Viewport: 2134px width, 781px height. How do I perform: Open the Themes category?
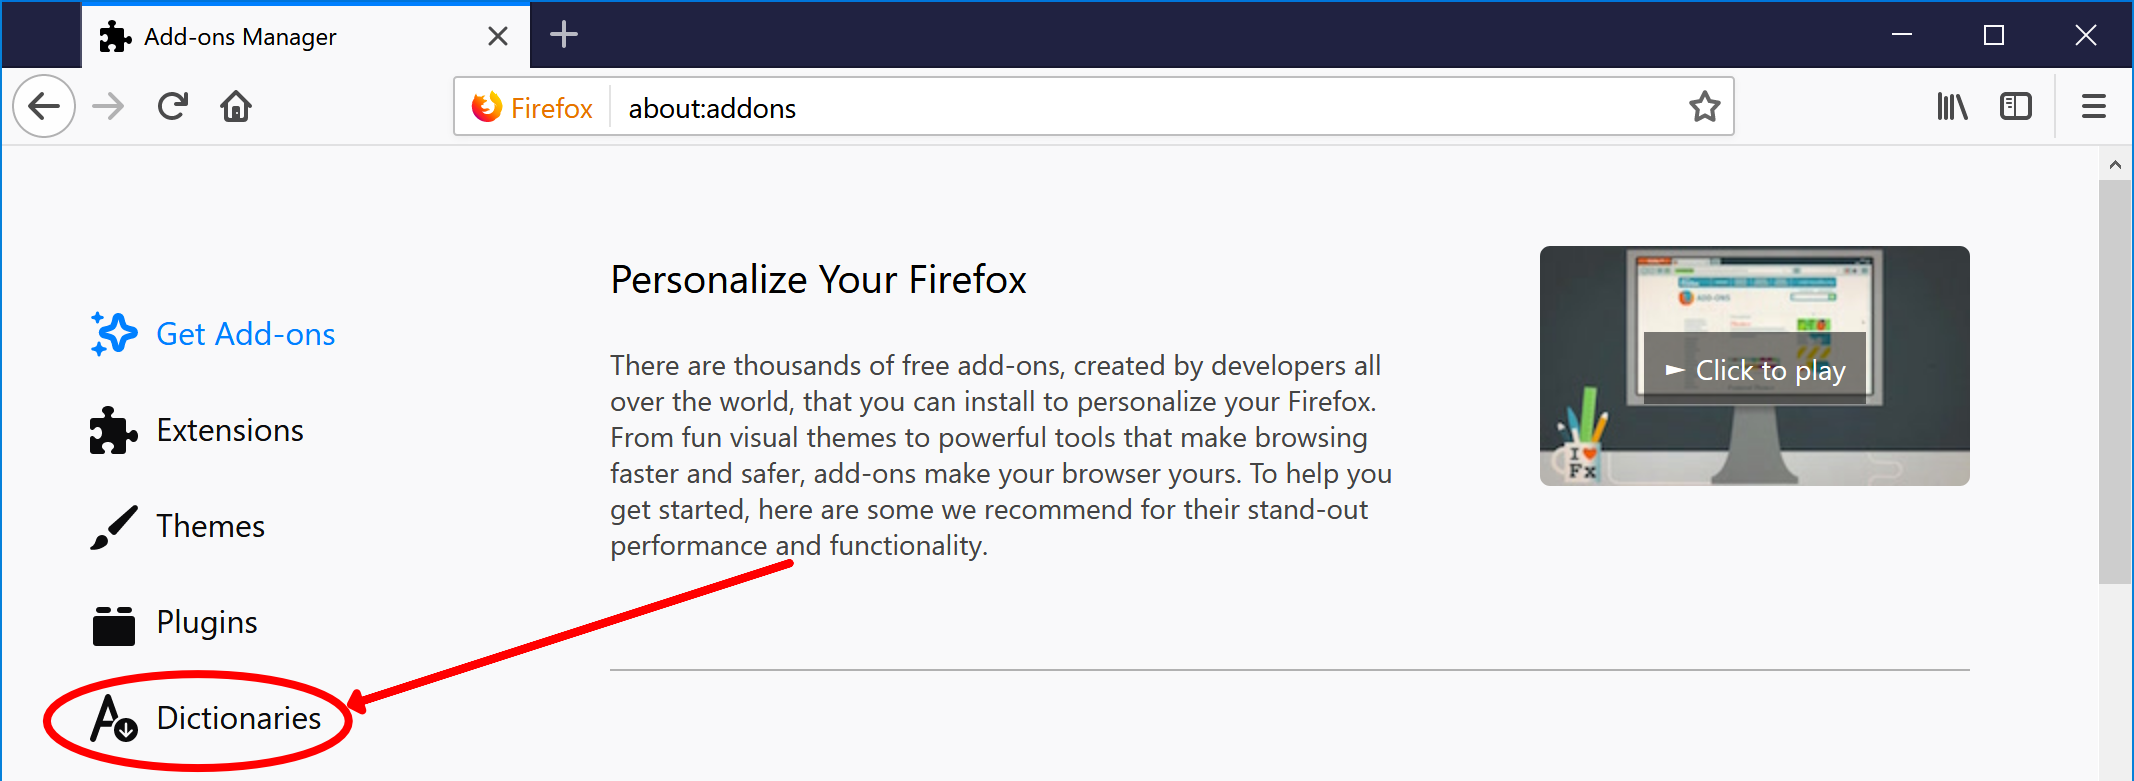pyautogui.click(x=178, y=526)
